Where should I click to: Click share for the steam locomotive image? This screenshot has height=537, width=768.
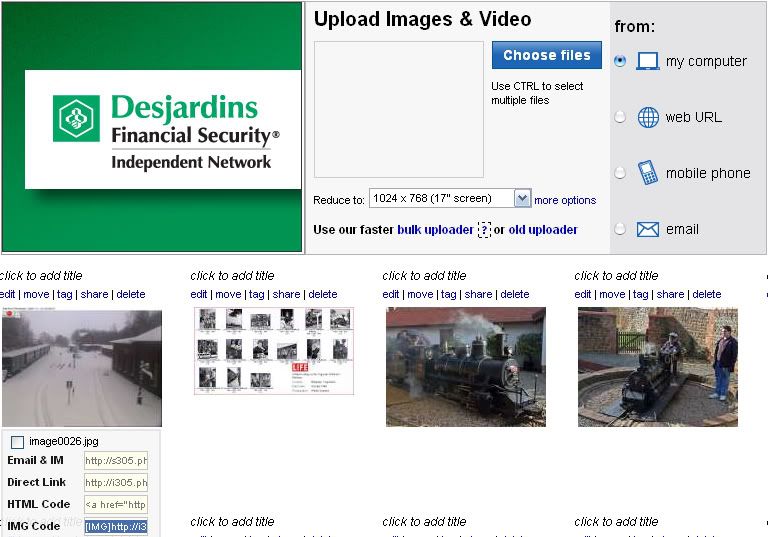coord(478,294)
